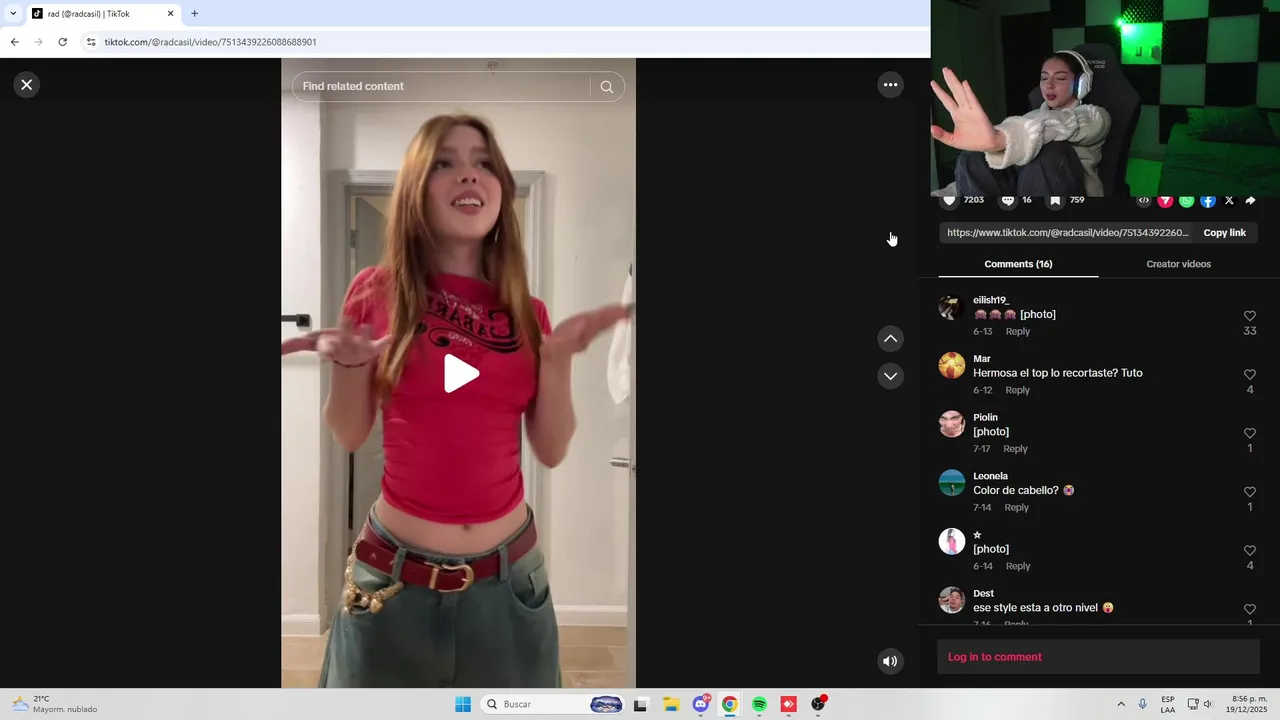Like Mar's comment
This screenshot has height=720, width=1280.
1250,375
